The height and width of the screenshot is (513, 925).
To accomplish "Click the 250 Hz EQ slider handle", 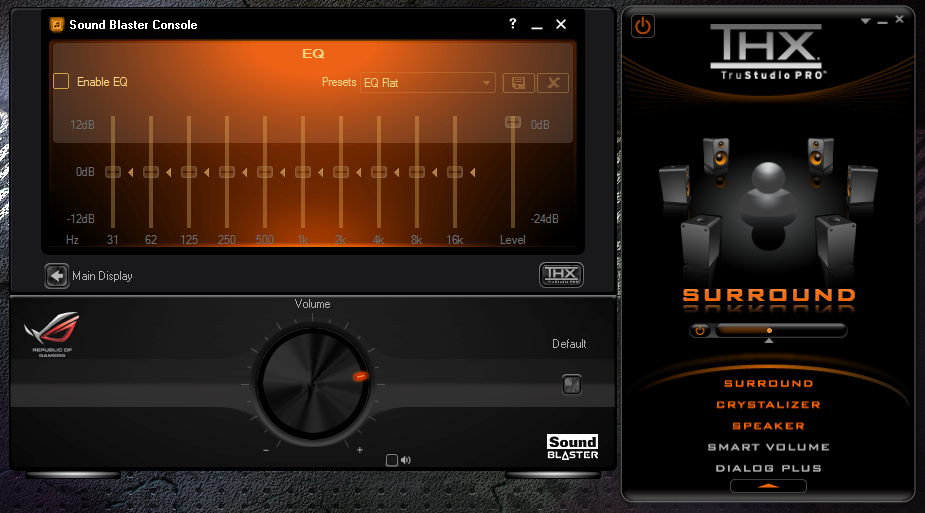I will click(x=227, y=172).
